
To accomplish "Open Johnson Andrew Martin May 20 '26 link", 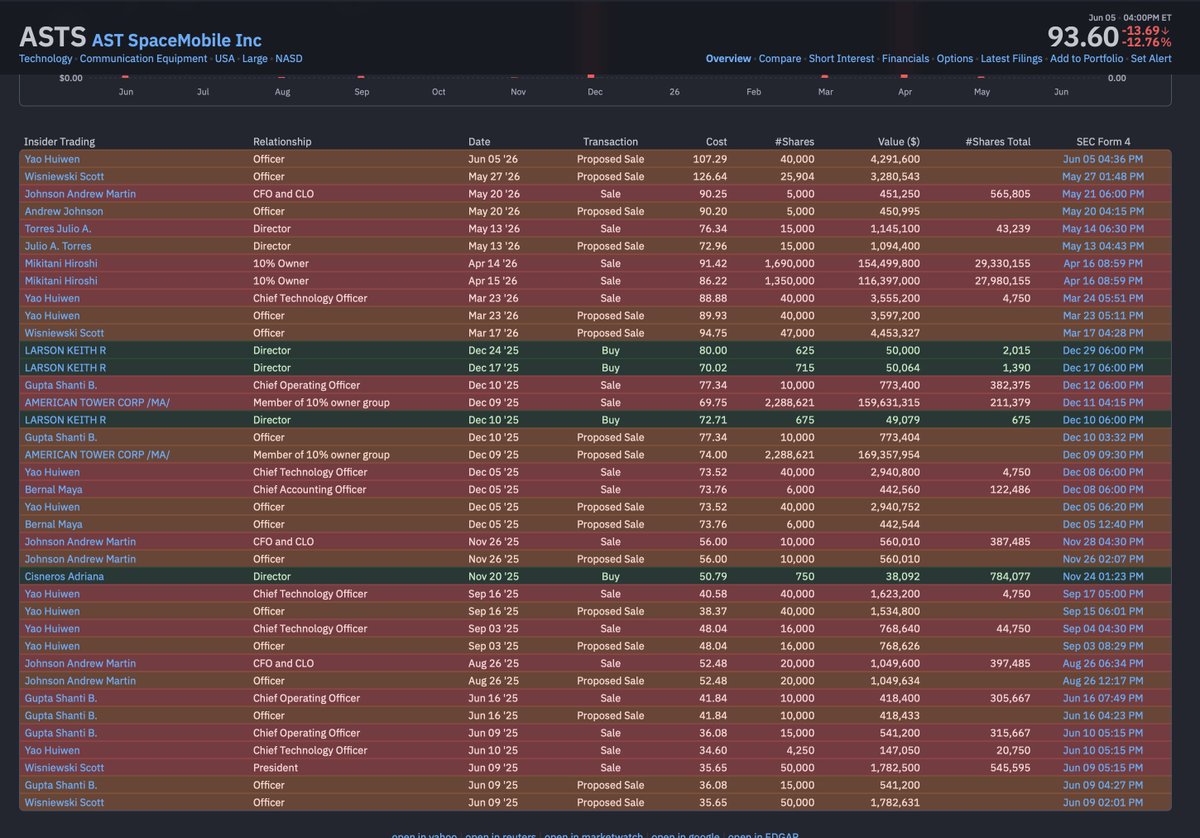I will (80, 194).
